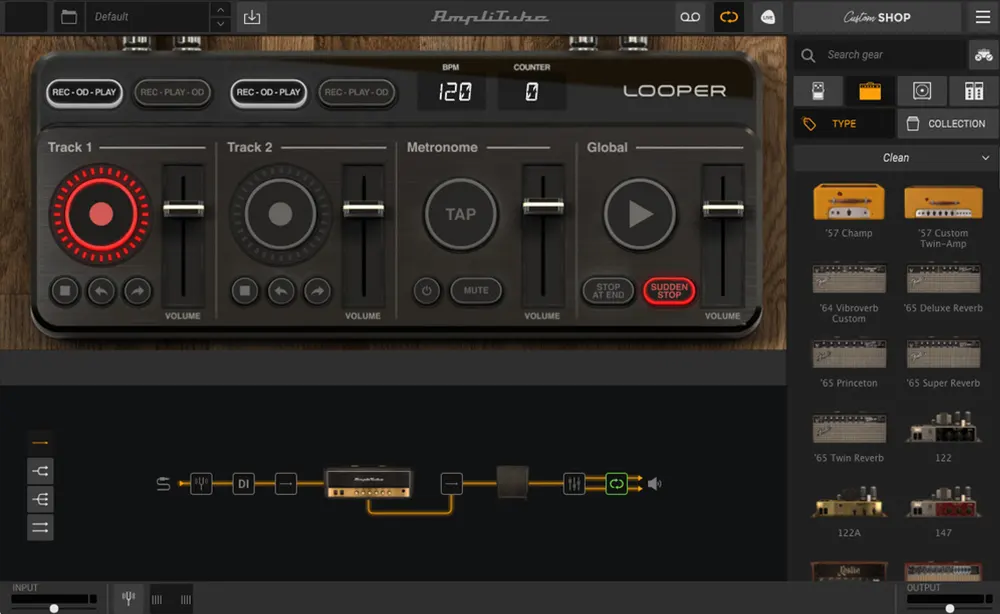Image resolution: width=1000 pixels, height=614 pixels.
Task: Stop Track 2 loop
Action: point(245,291)
